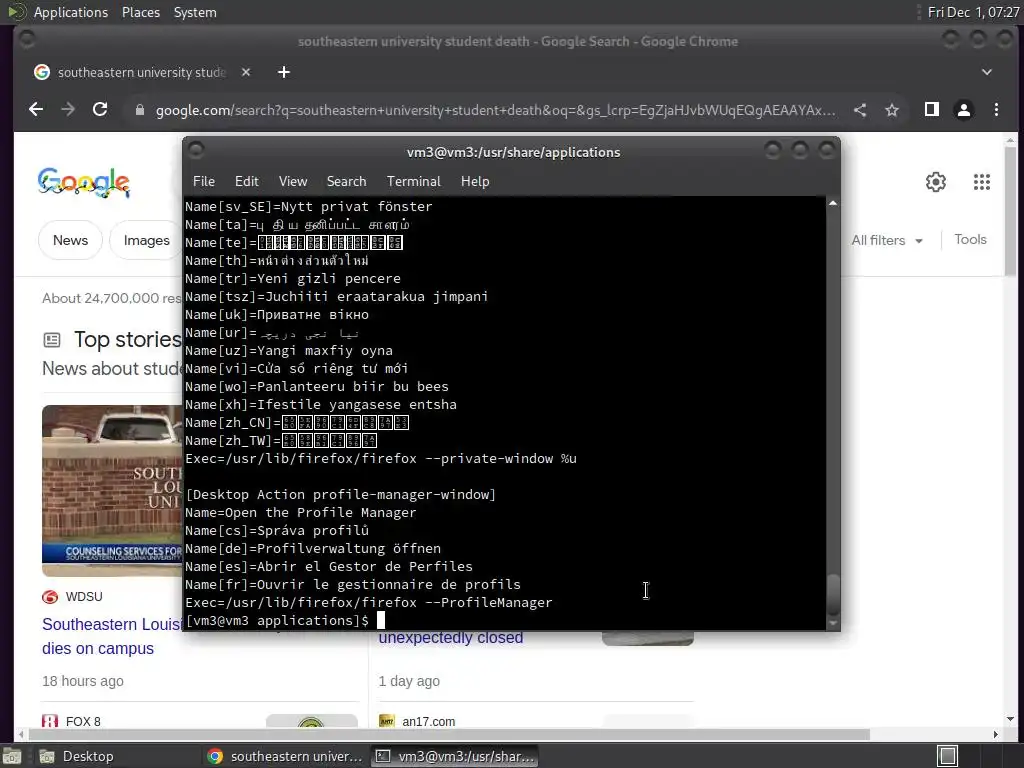Click terminal scrollbar up arrow
Screen dimensions: 1024x768
tap(833, 204)
